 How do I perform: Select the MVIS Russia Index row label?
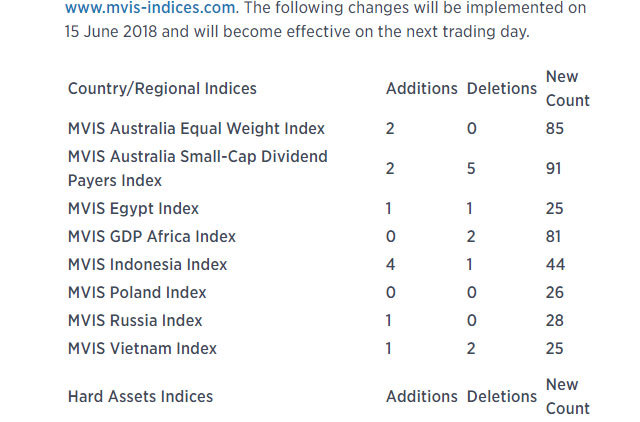135,321
